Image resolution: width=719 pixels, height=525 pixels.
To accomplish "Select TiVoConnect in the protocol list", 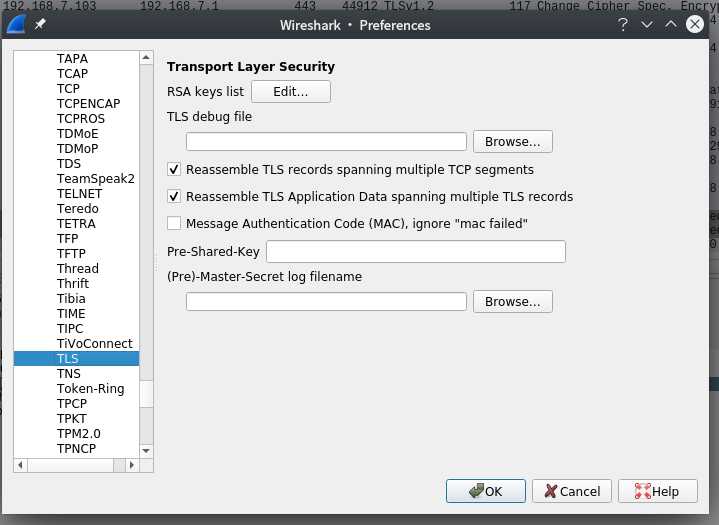I will point(94,344).
